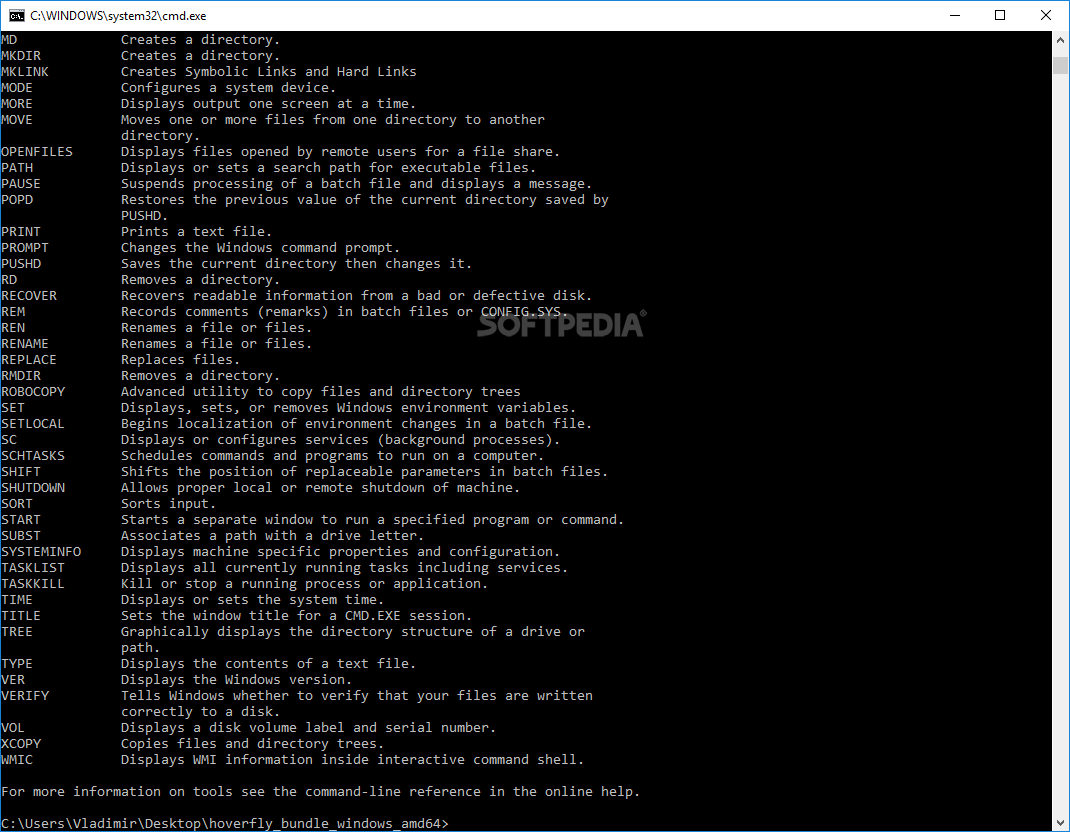This screenshot has height=832, width=1070.
Task: Click the MODE command name
Action: click(x=17, y=88)
